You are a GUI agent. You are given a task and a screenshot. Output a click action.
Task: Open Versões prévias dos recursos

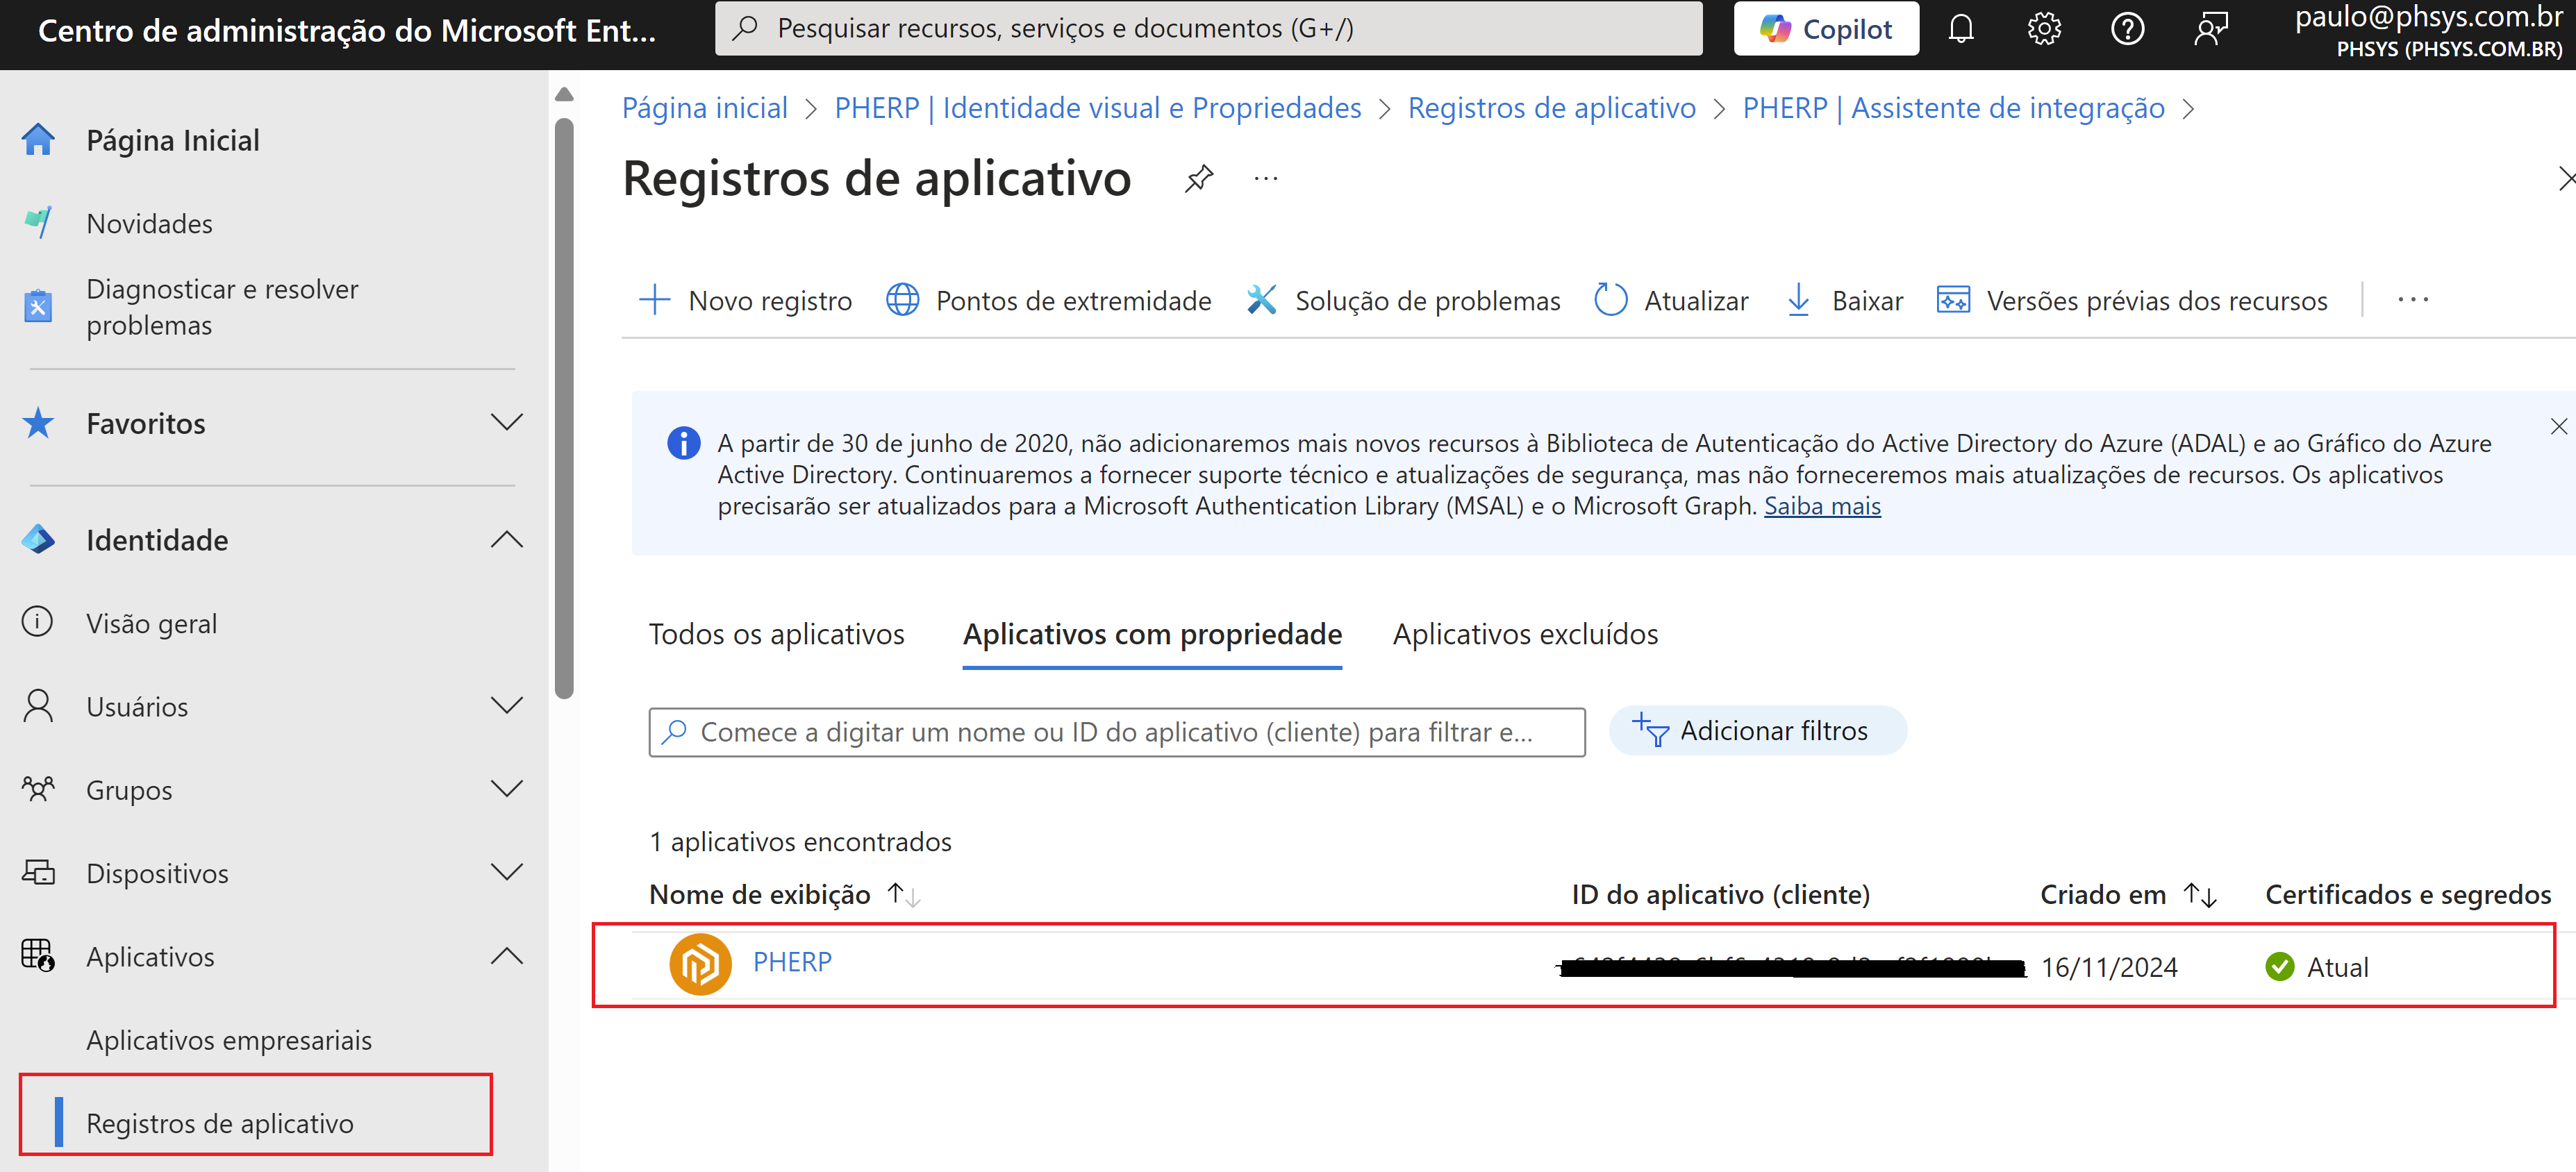pos(2132,300)
